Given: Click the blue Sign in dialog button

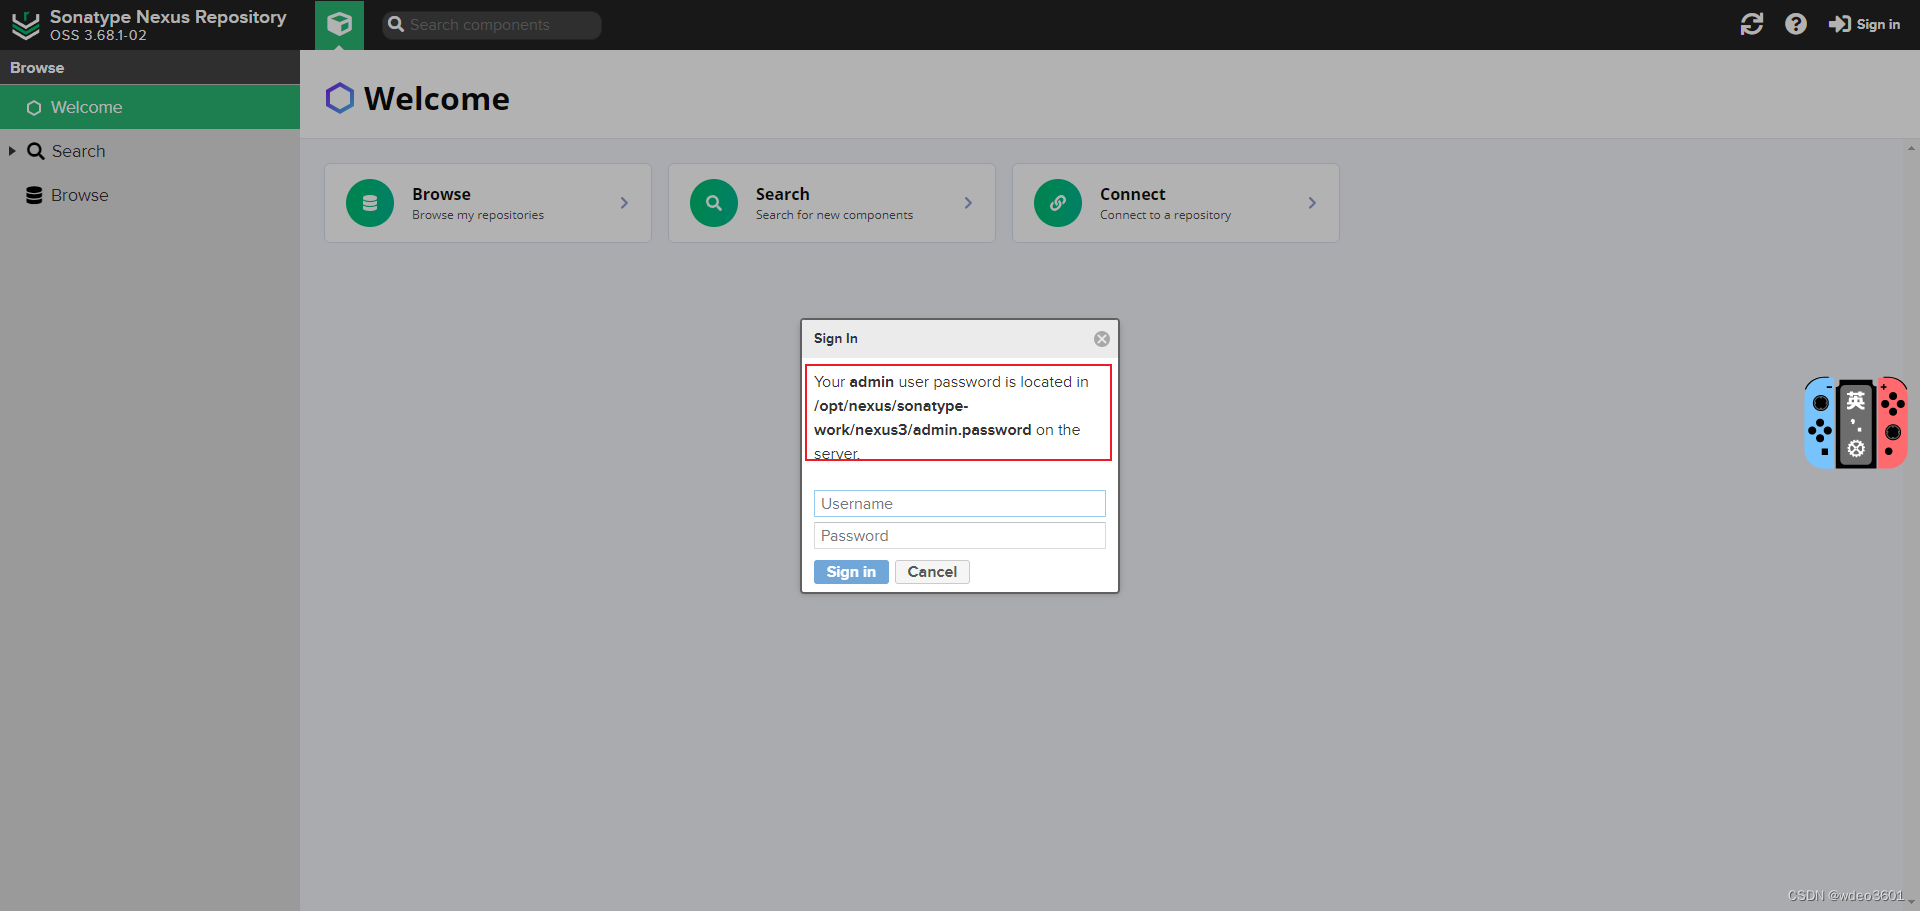Looking at the screenshot, I should coord(851,571).
